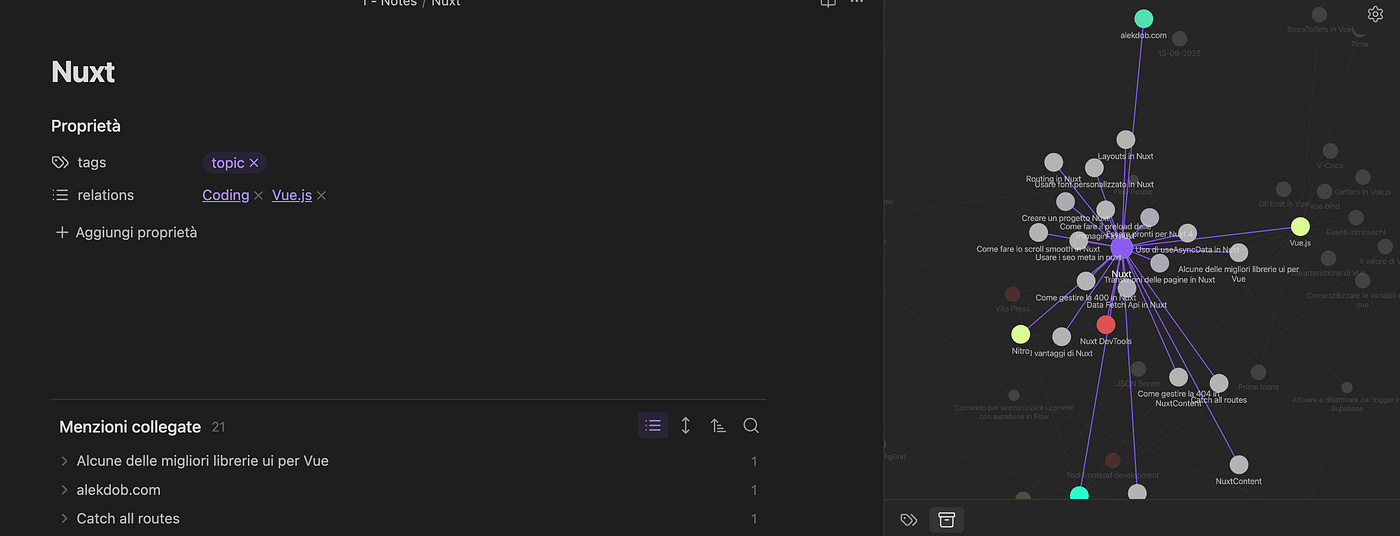This screenshot has height=536, width=1400.
Task: Select the Catch all routes graph node
Action: 1219,383
